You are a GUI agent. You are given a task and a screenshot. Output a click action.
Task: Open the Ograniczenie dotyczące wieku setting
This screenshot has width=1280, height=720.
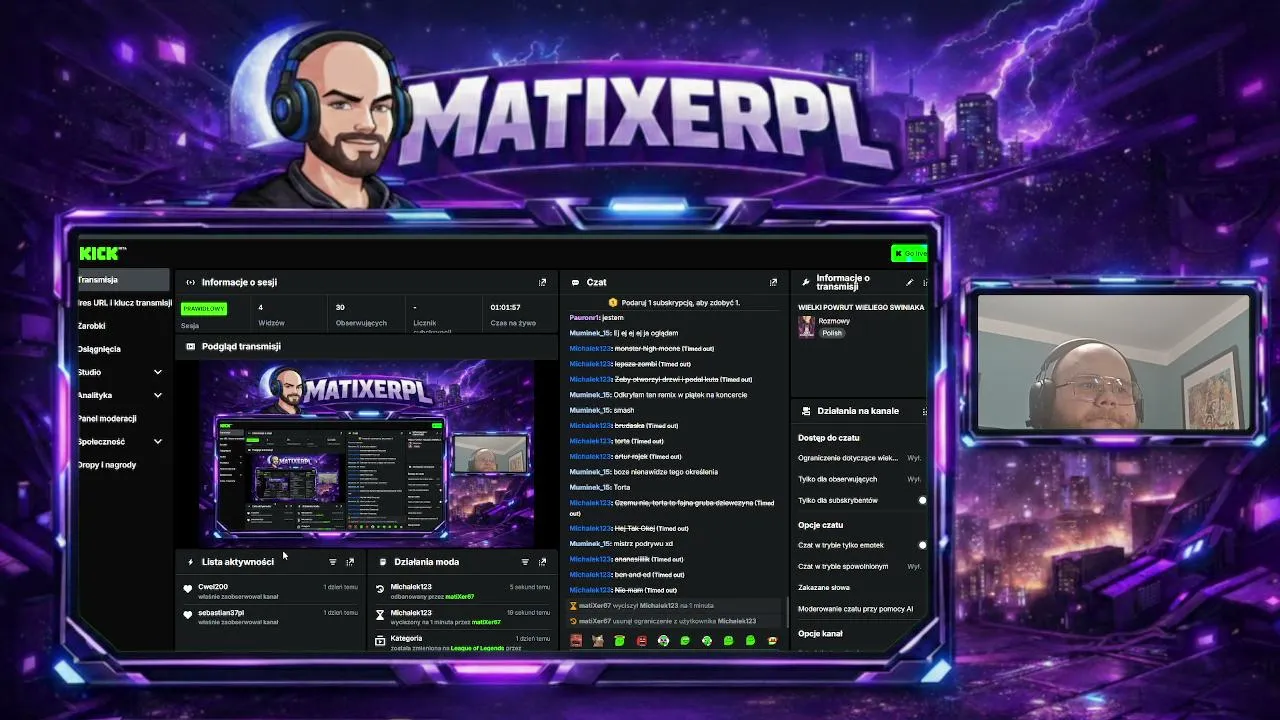point(860,458)
